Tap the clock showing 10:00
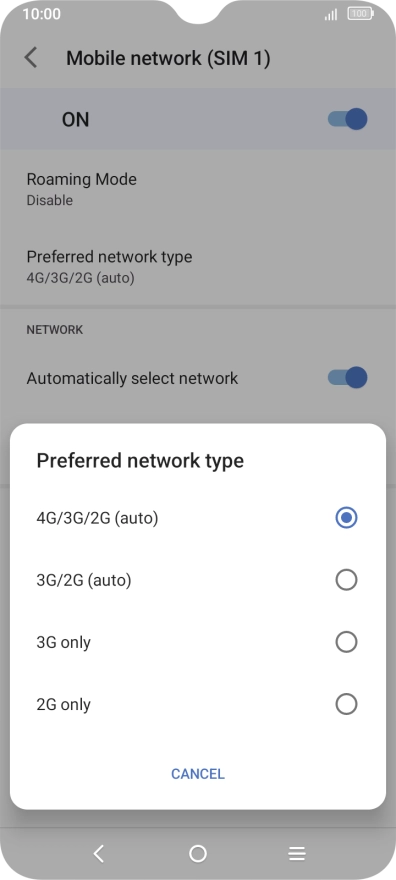Image resolution: width=396 pixels, height=880 pixels. [42, 13]
